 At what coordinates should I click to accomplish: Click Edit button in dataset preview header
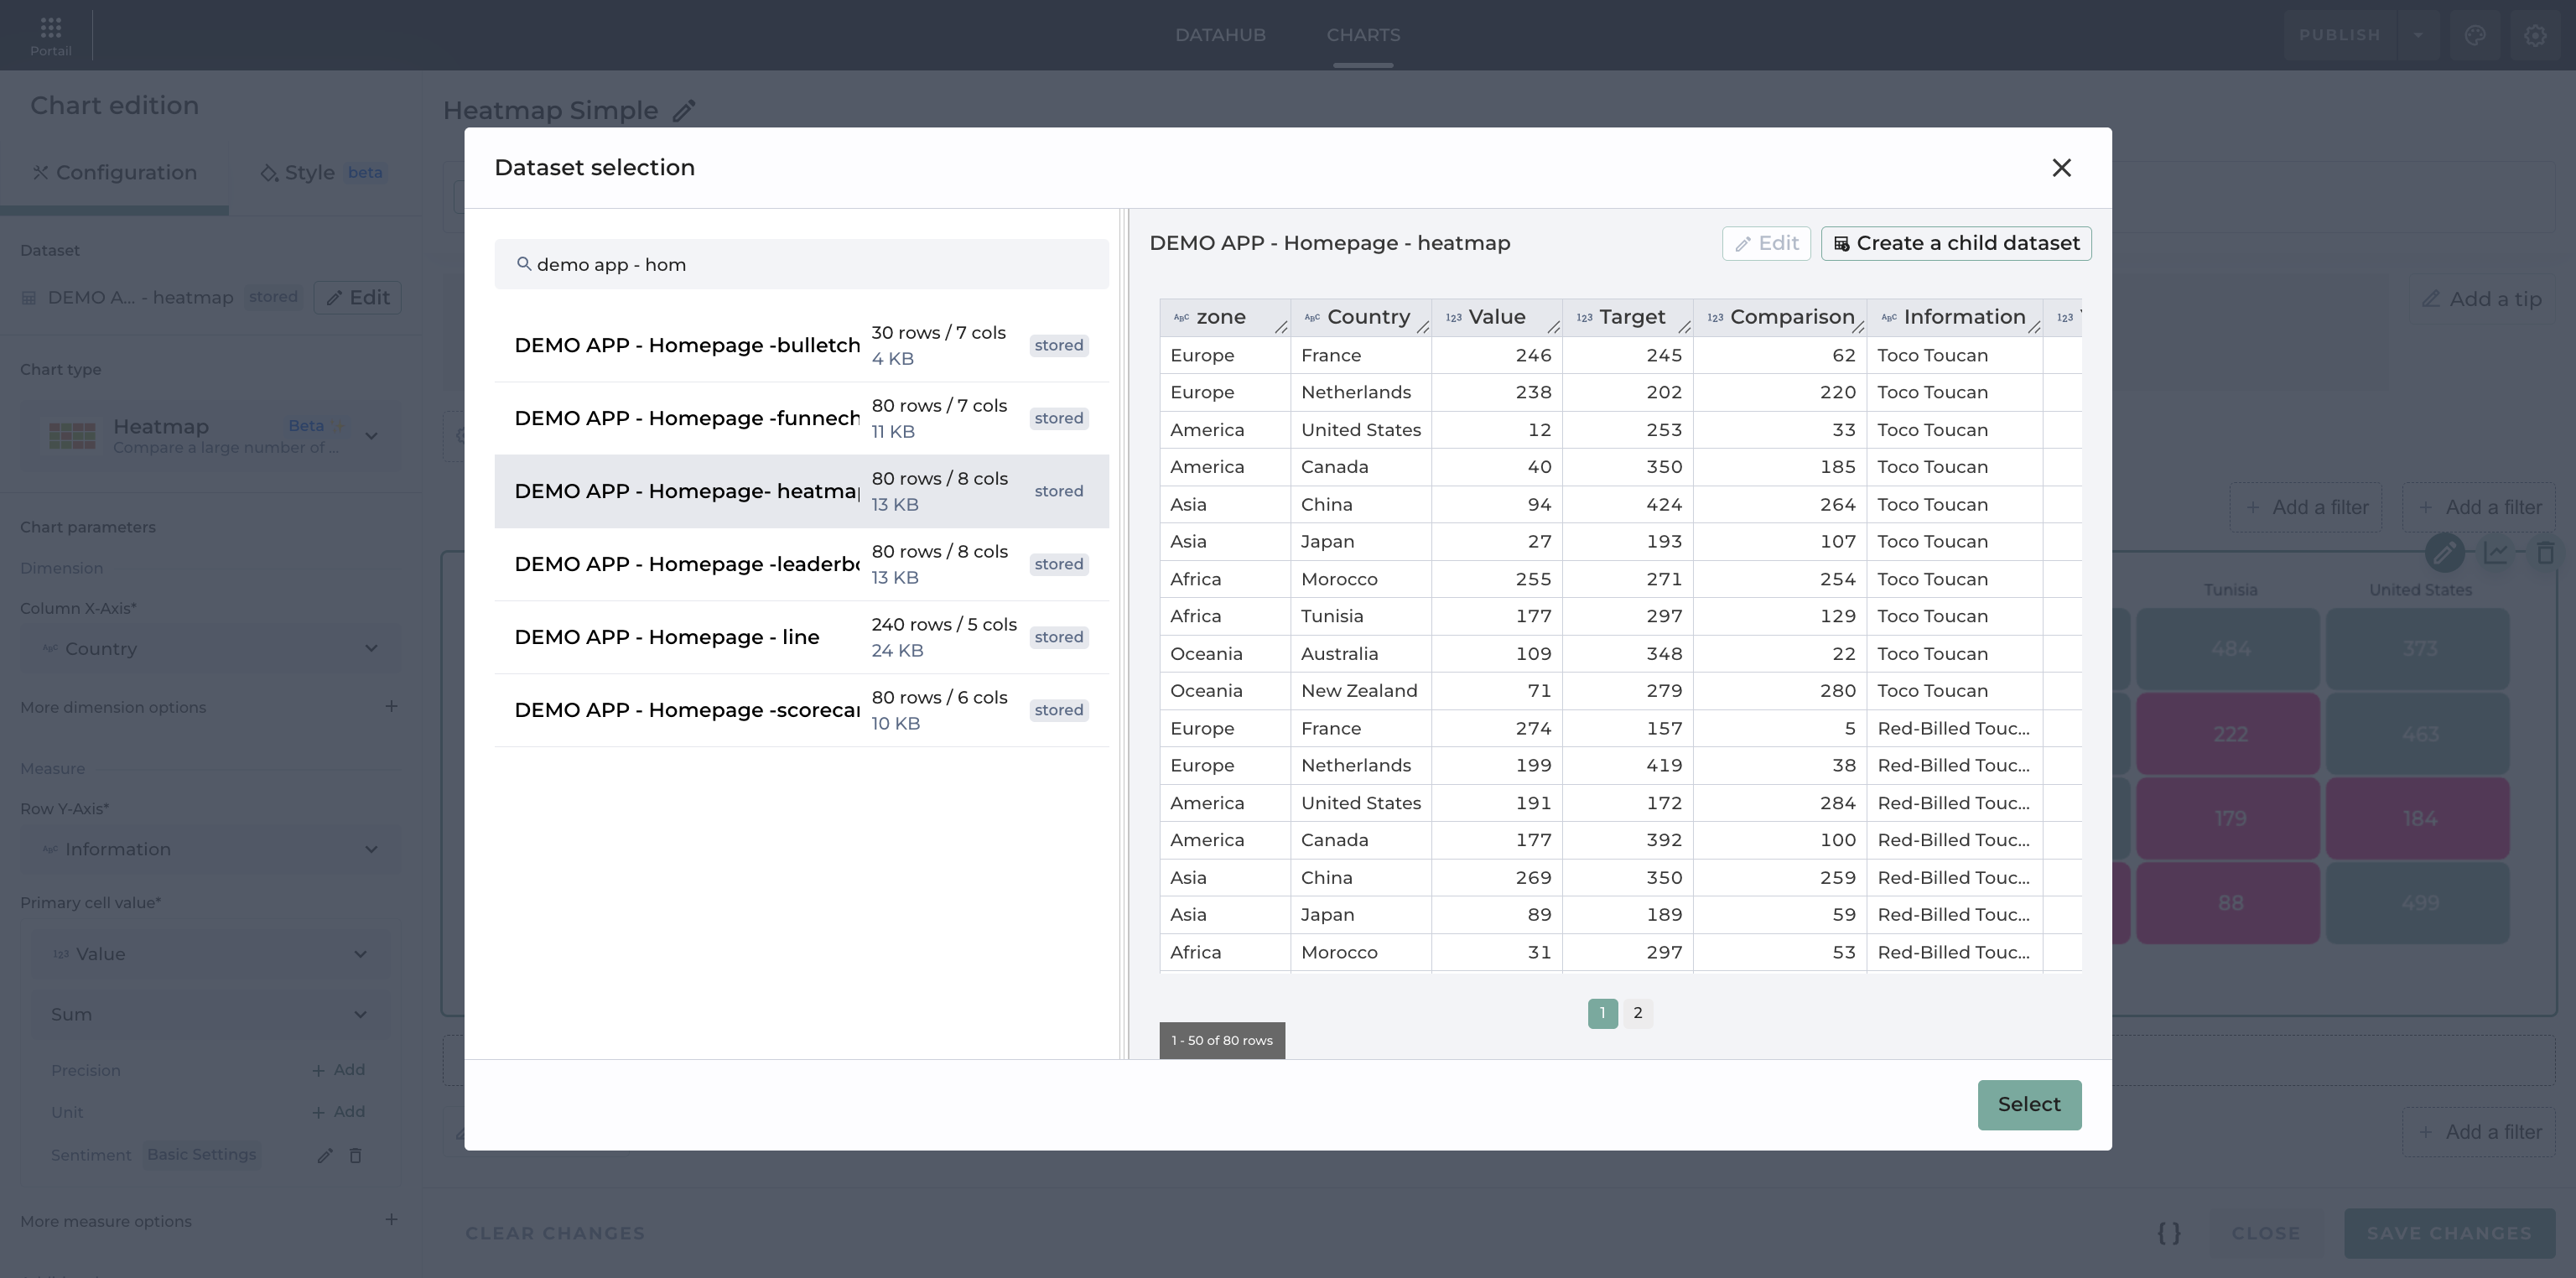pyautogui.click(x=1766, y=243)
